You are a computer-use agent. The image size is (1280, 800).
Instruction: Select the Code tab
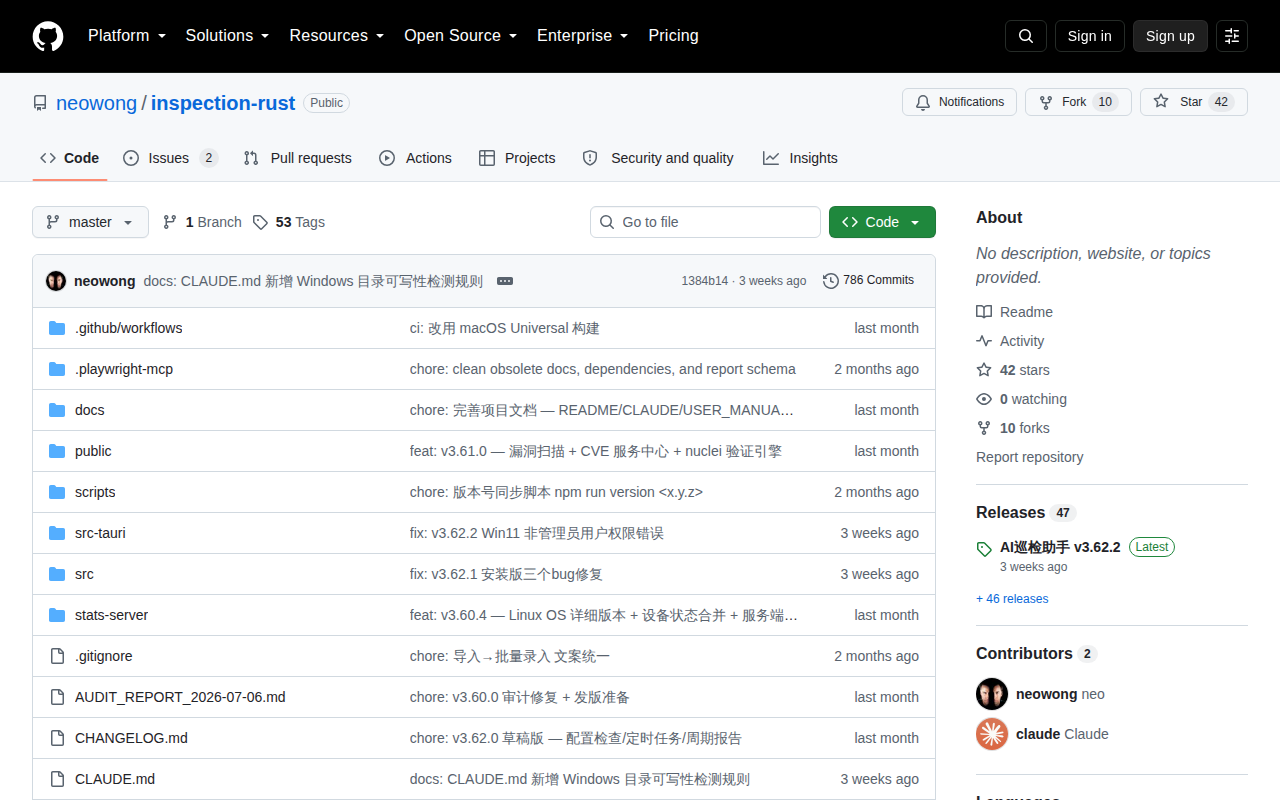click(x=70, y=158)
